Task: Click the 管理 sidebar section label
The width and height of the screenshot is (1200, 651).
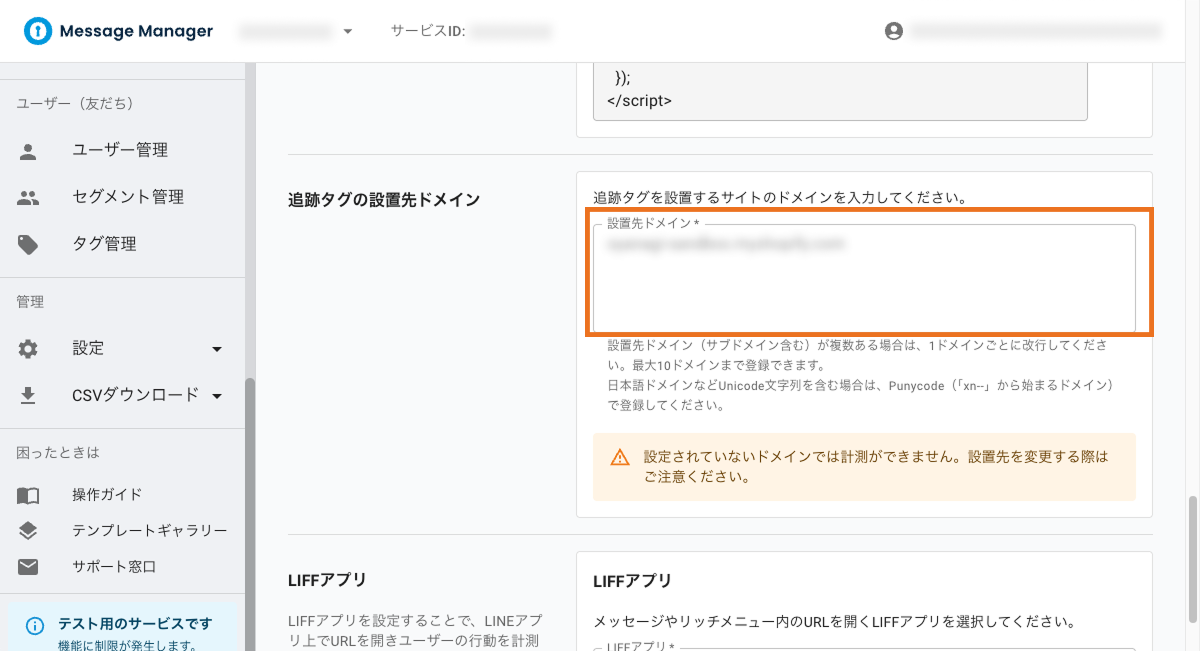Action: pyautogui.click(x=30, y=301)
